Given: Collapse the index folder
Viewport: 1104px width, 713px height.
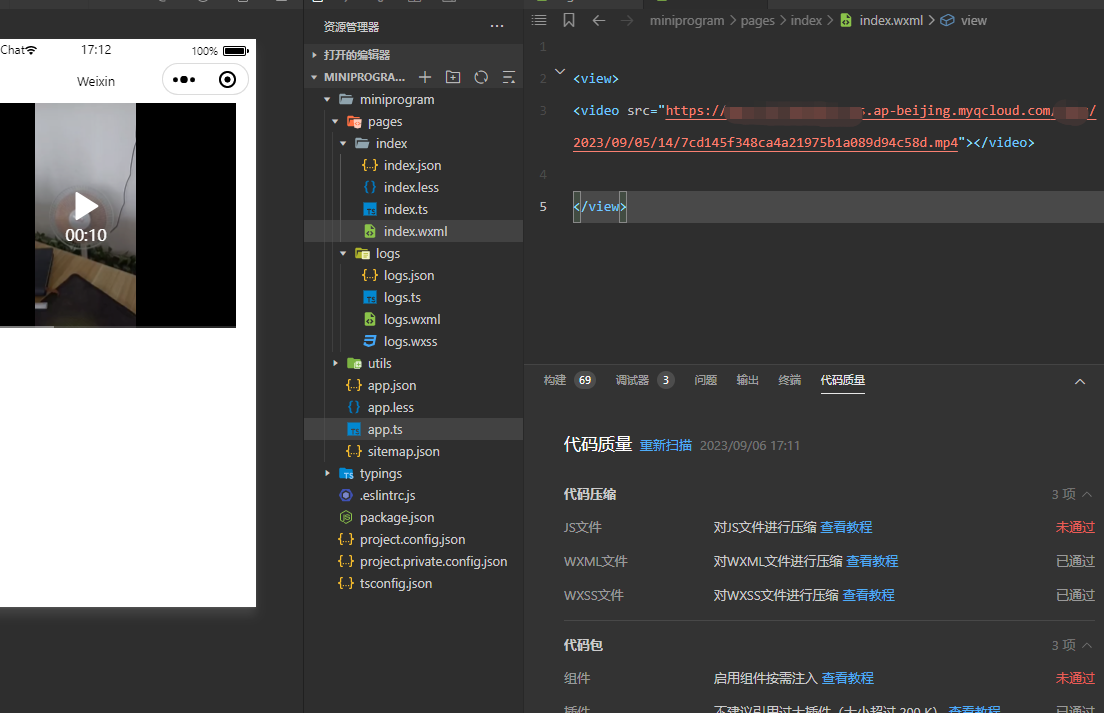Looking at the screenshot, I should pos(343,143).
